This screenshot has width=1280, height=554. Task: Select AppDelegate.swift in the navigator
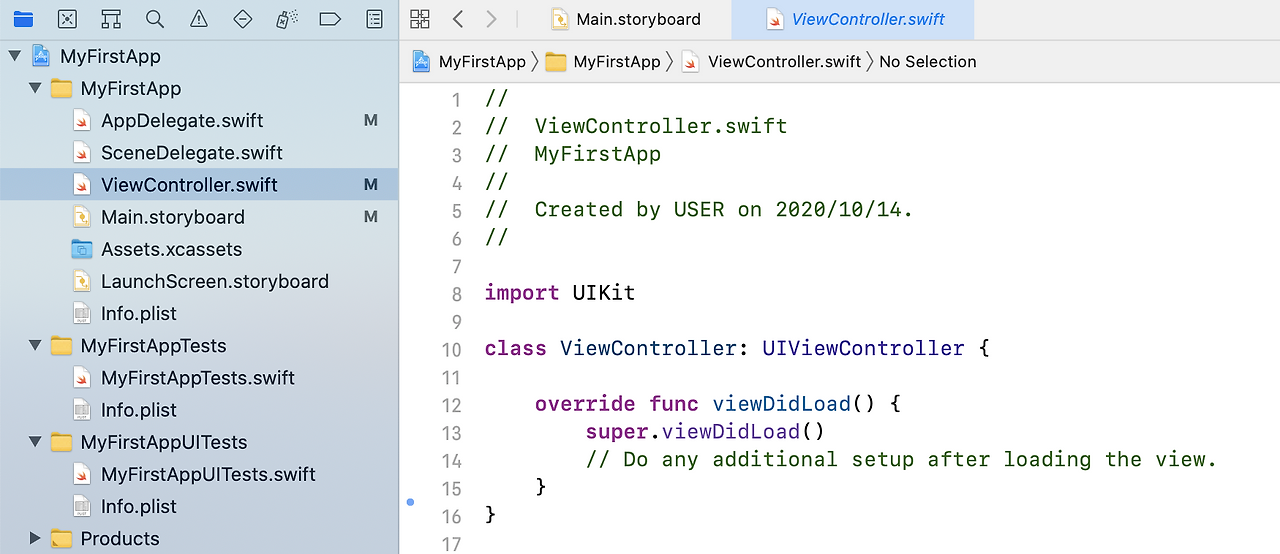pyautogui.click(x=198, y=120)
